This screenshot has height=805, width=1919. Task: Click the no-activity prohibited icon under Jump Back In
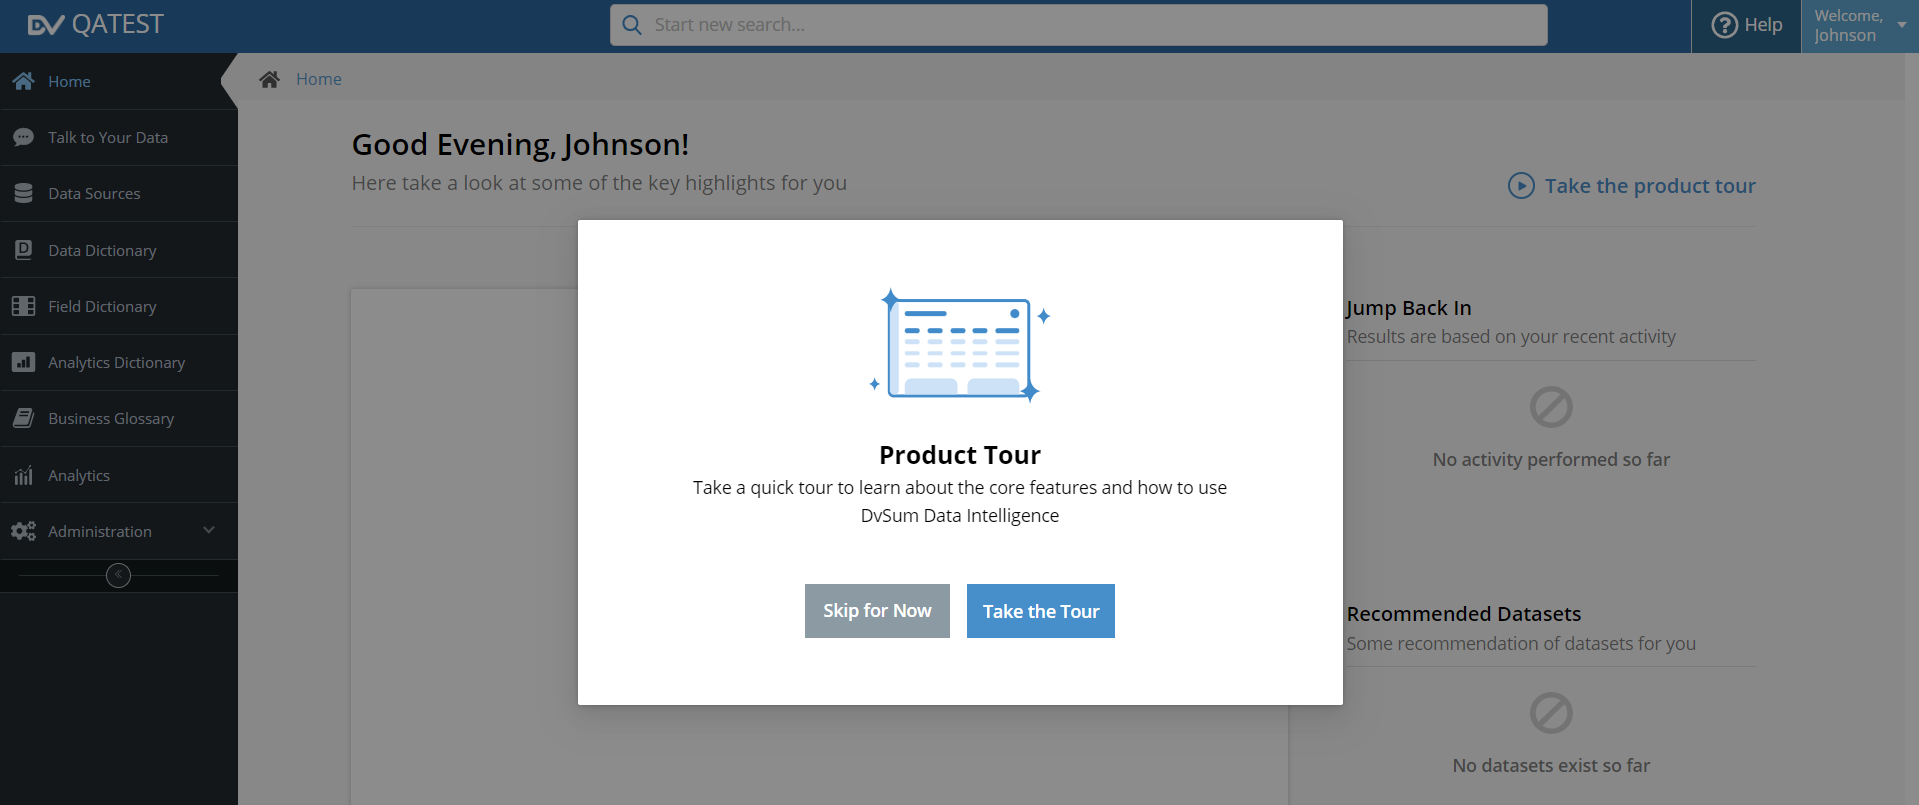(x=1551, y=407)
